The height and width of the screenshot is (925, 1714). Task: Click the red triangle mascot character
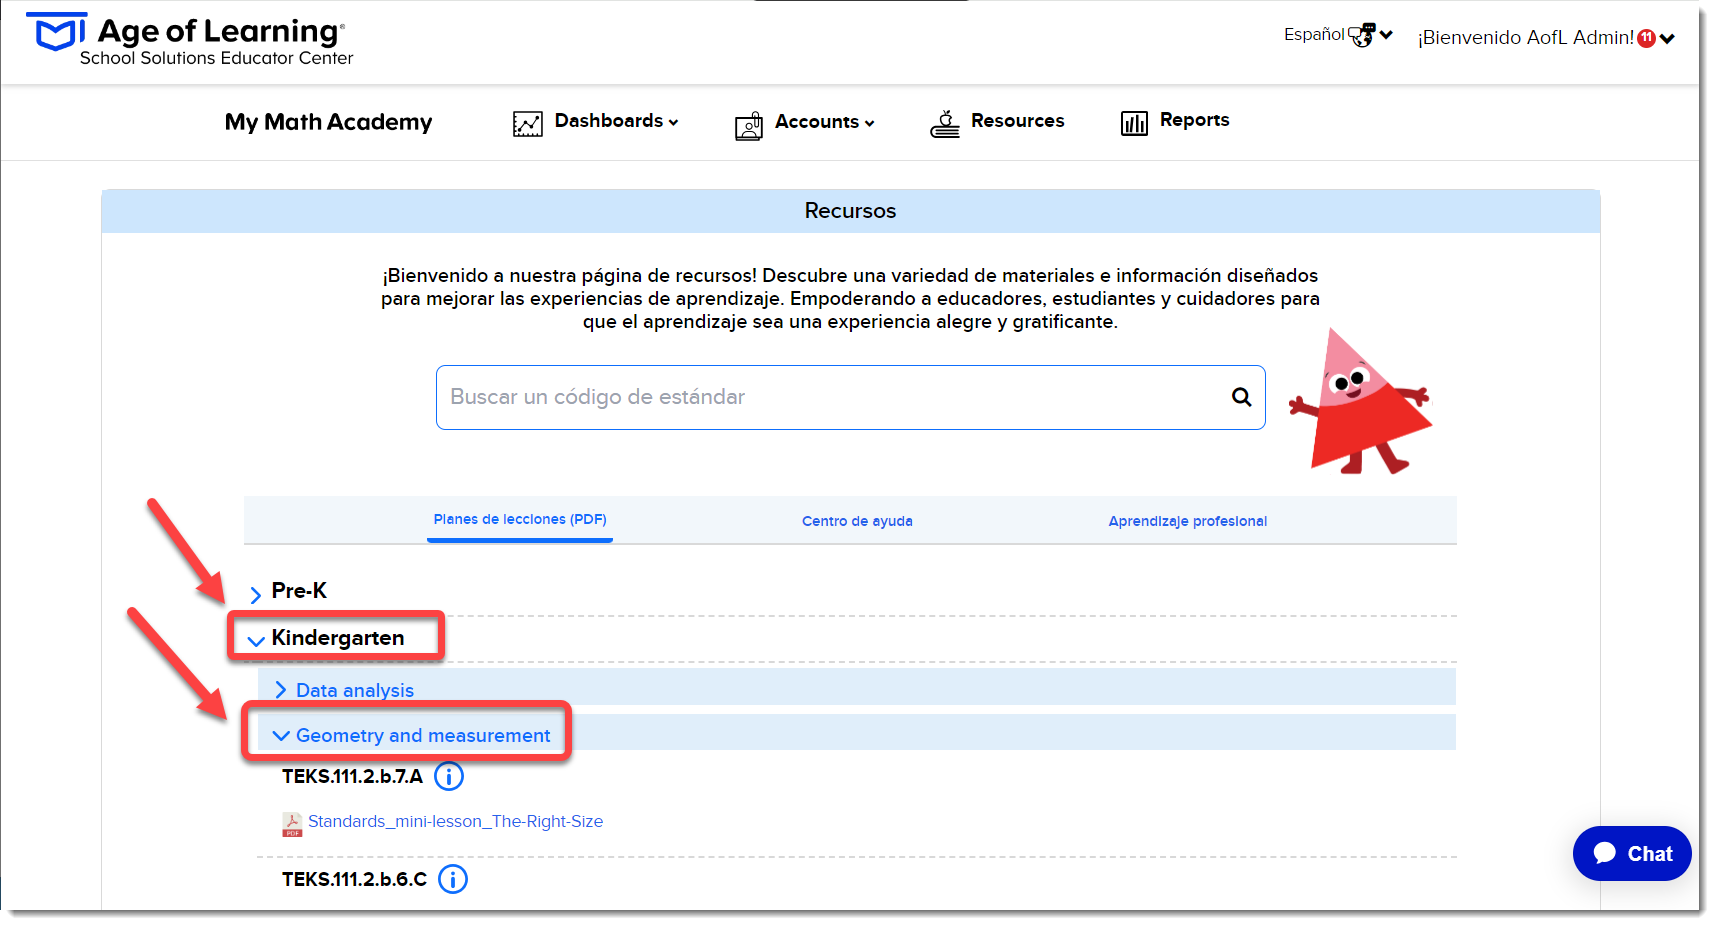(1361, 401)
